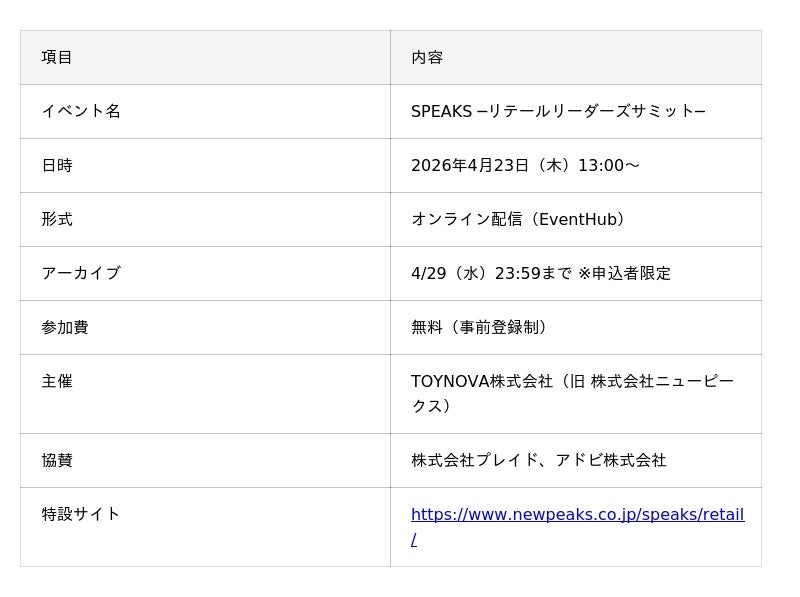Select the 日時 row label

pos(57,165)
